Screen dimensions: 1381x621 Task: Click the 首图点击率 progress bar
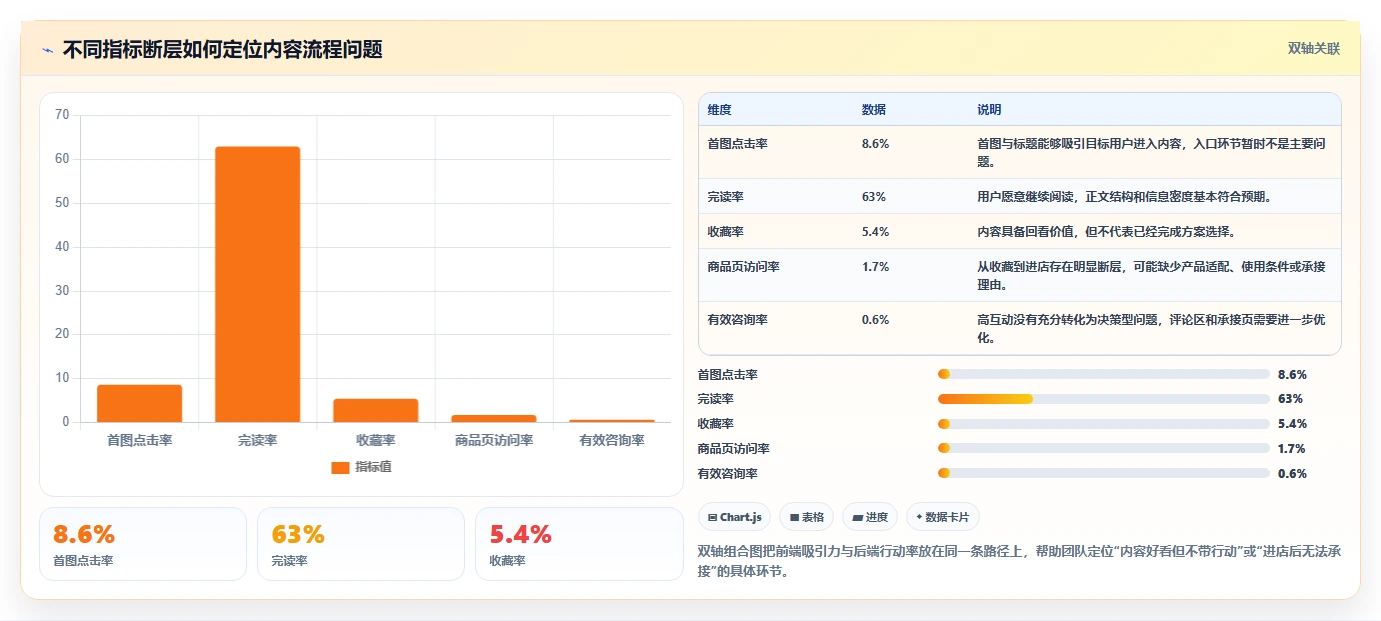(1104, 374)
